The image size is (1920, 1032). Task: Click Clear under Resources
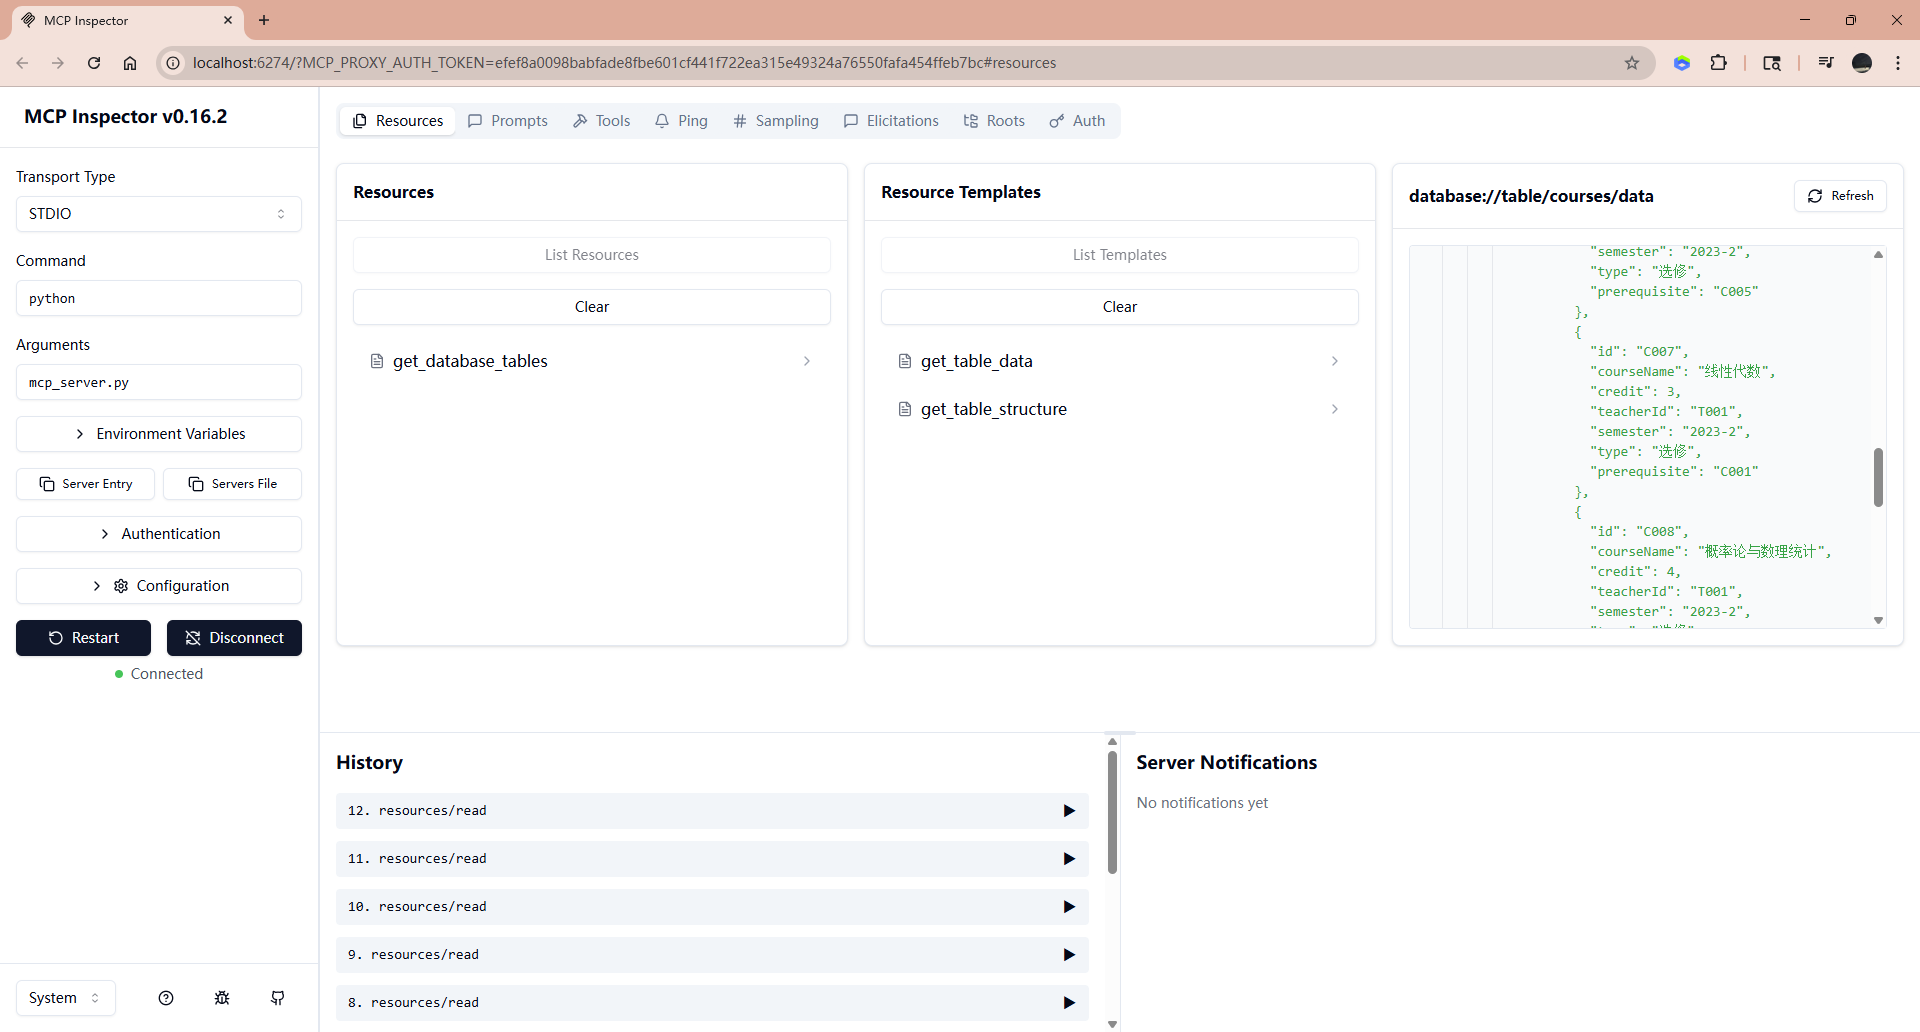(x=592, y=307)
